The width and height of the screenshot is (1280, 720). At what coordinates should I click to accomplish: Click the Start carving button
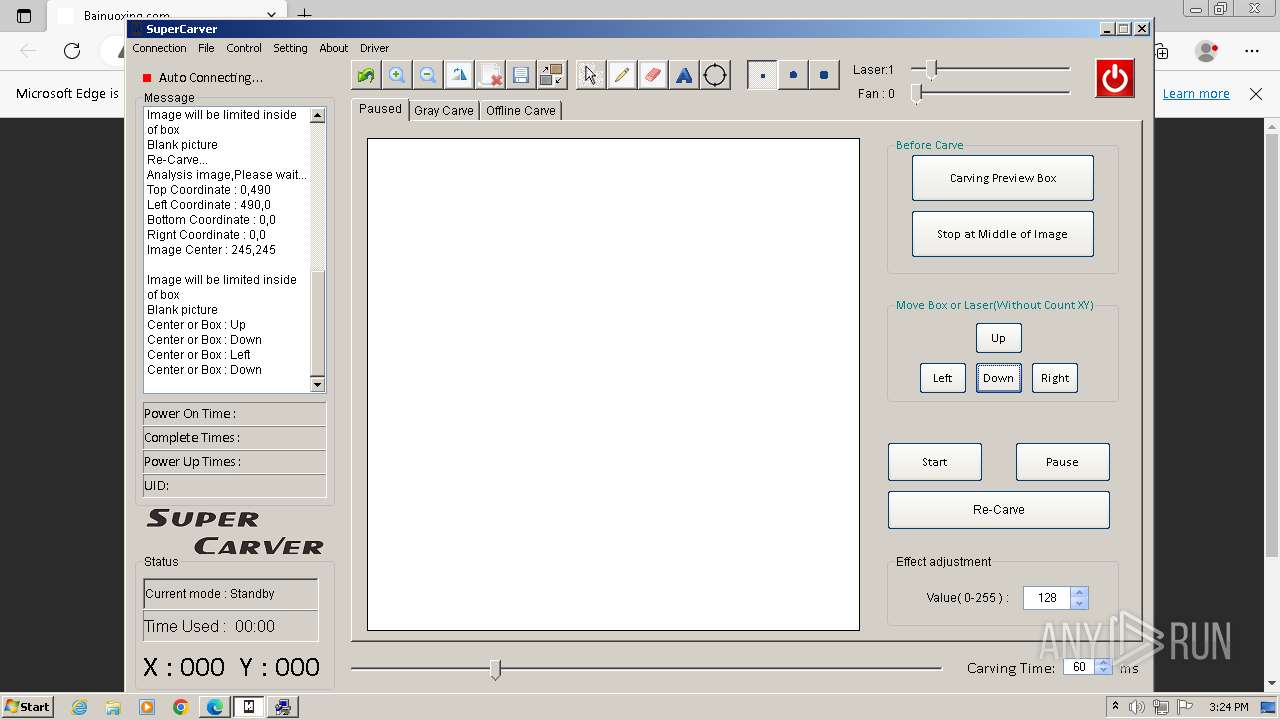coord(935,462)
